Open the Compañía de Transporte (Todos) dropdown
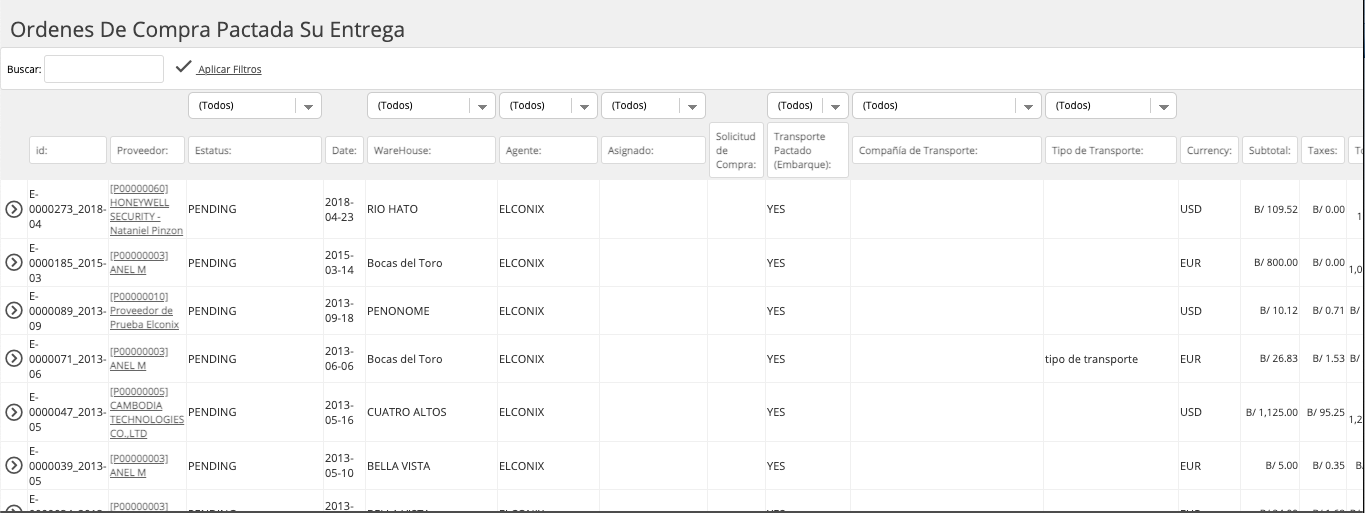Screen dimensions: 1365x513 click(947, 106)
